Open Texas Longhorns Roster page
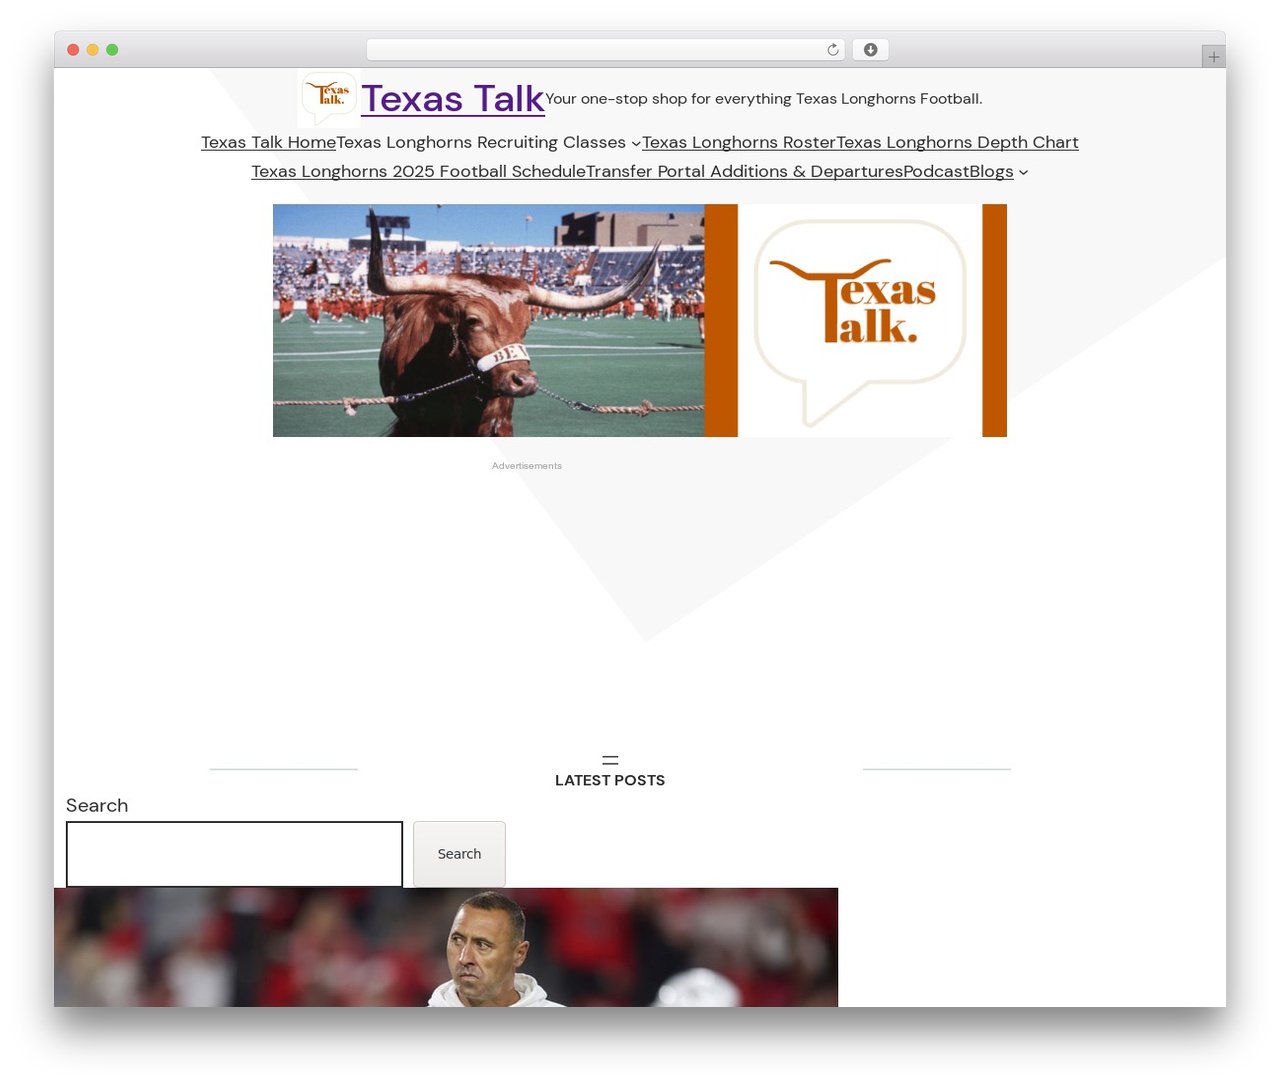 (739, 142)
